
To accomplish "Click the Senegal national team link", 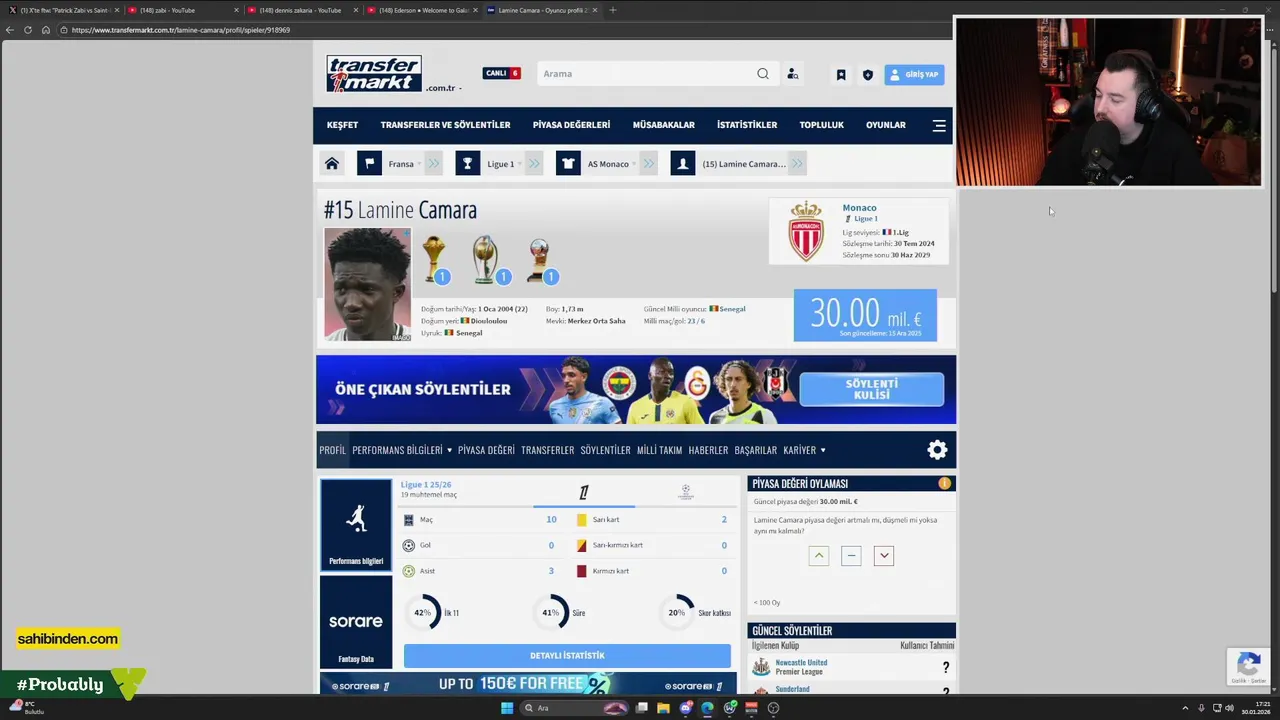I will [732, 309].
